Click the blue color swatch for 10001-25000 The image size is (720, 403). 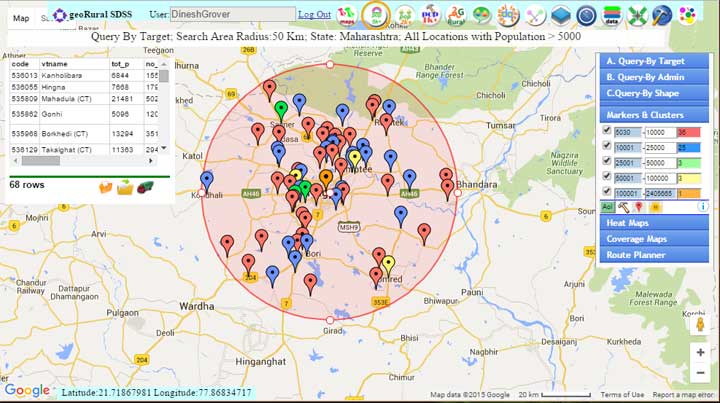tap(689, 148)
